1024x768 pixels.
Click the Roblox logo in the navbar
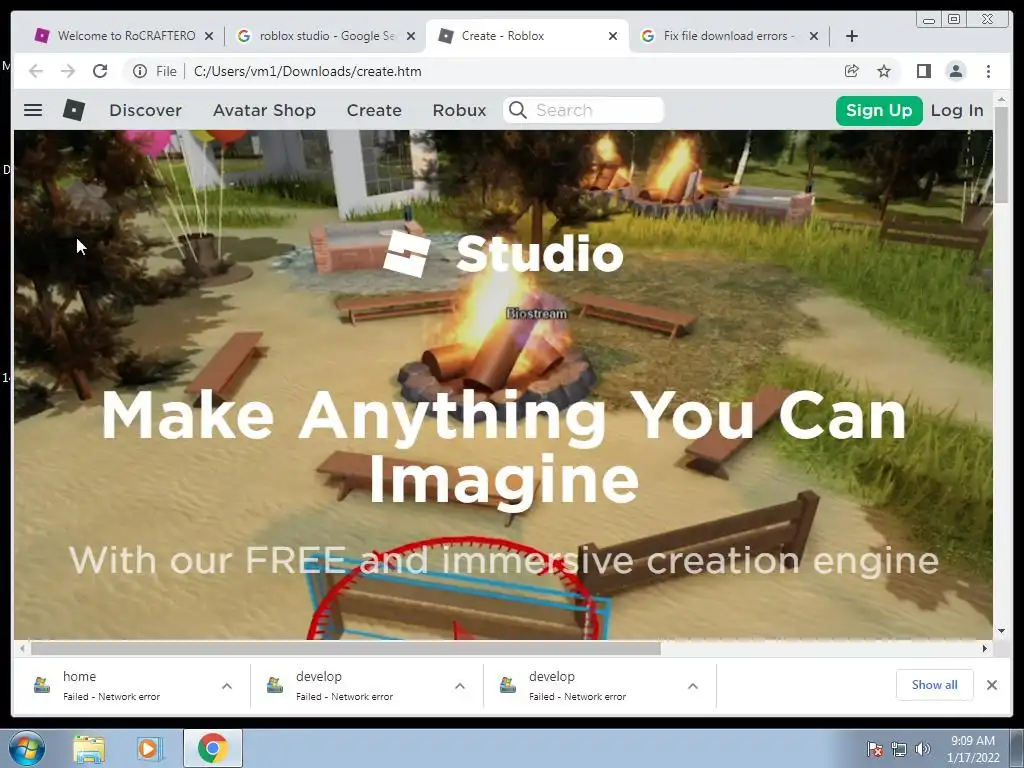click(x=74, y=110)
